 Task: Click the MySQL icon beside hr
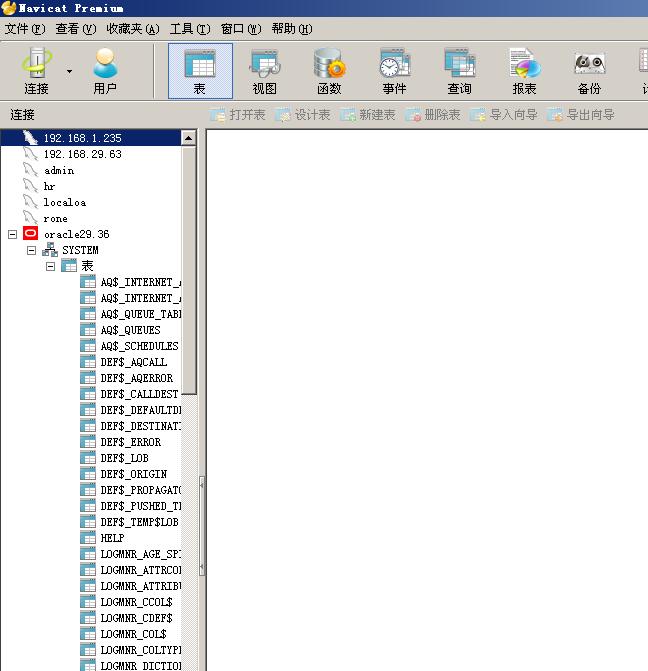[x=30, y=186]
